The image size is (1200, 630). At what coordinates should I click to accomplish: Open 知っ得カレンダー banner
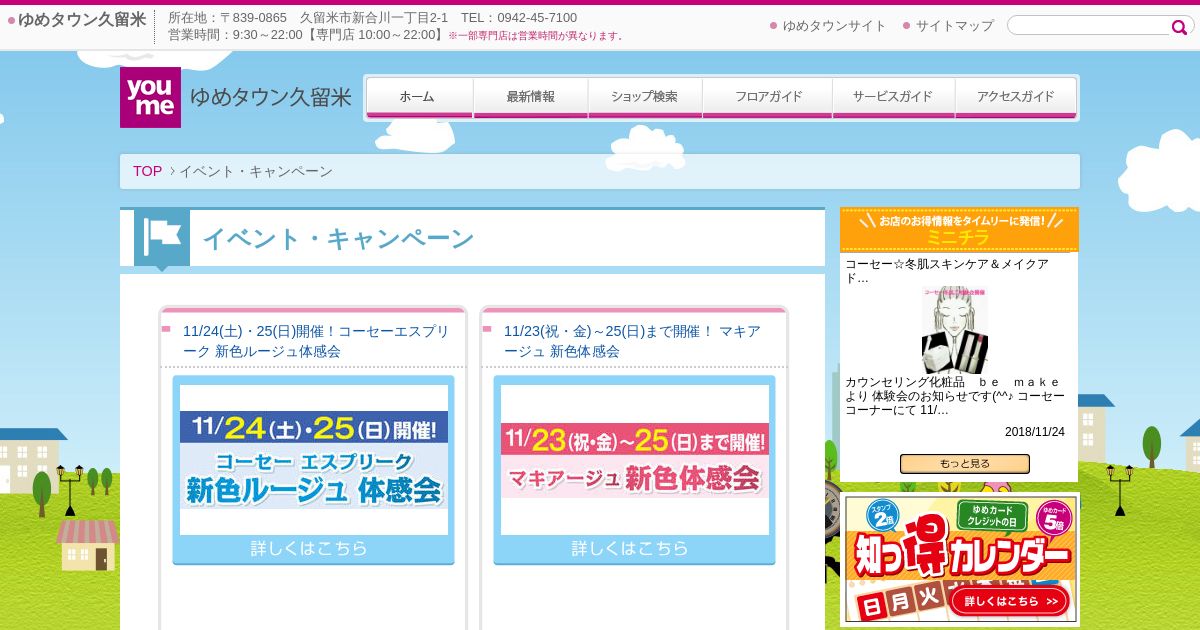(960, 558)
